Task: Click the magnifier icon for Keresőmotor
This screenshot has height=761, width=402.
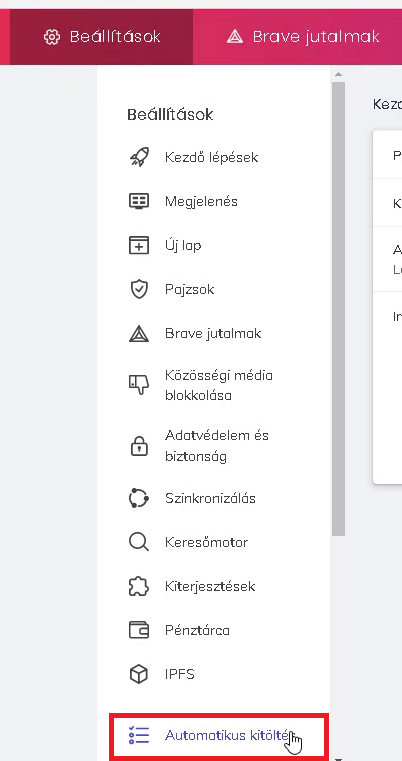Action: (139, 542)
